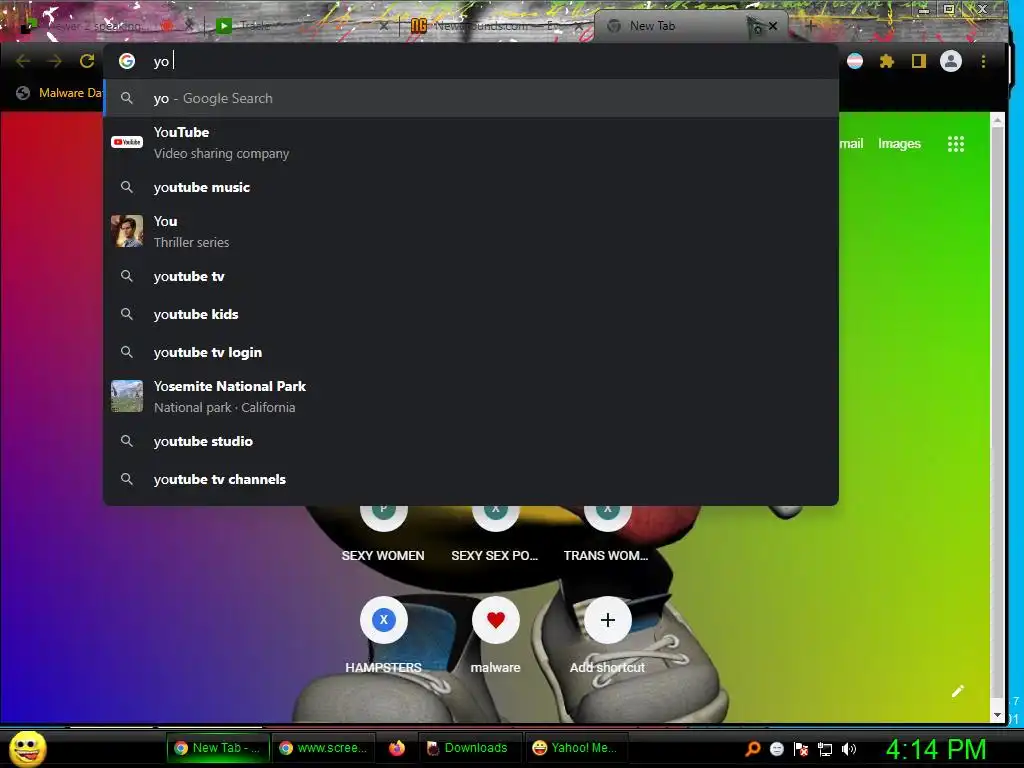Click the Google logo in the address bar

pyautogui.click(x=127, y=61)
